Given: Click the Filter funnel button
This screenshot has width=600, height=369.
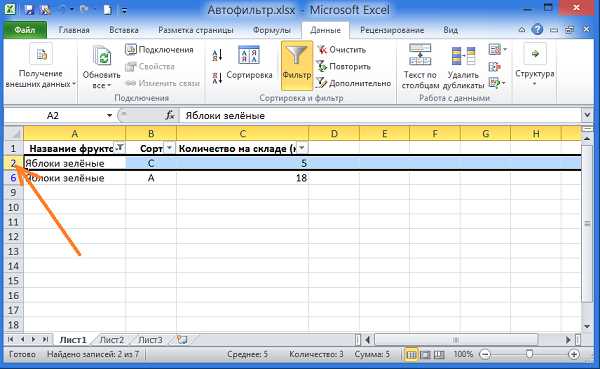Looking at the screenshot, I should (x=297, y=65).
